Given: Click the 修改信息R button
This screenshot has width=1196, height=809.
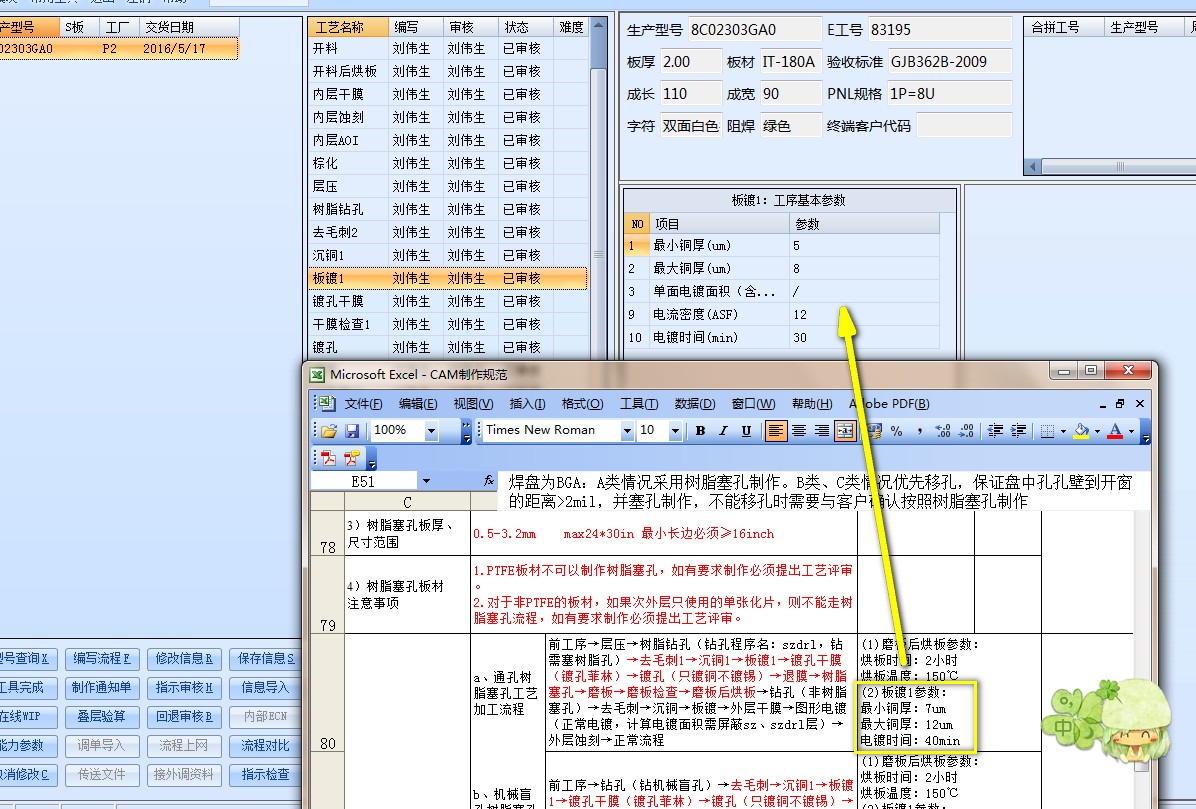Looking at the screenshot, I should [184, 658].
